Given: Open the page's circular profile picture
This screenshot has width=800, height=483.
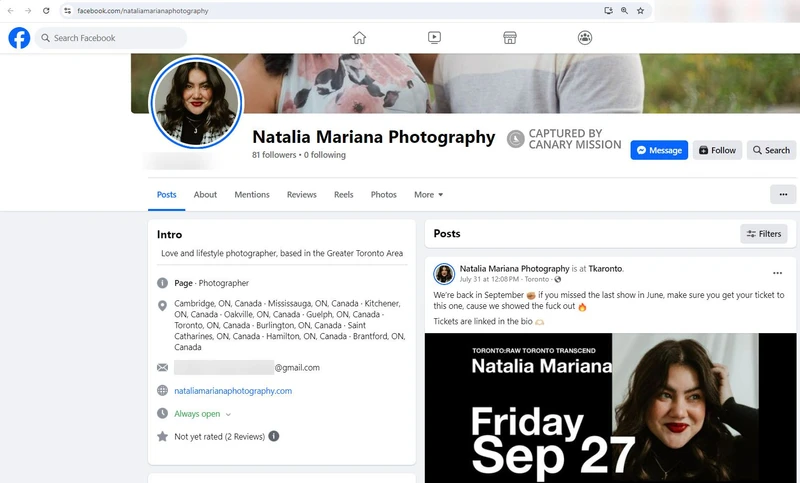Looking at the screenshot, I should coord(196,102).
